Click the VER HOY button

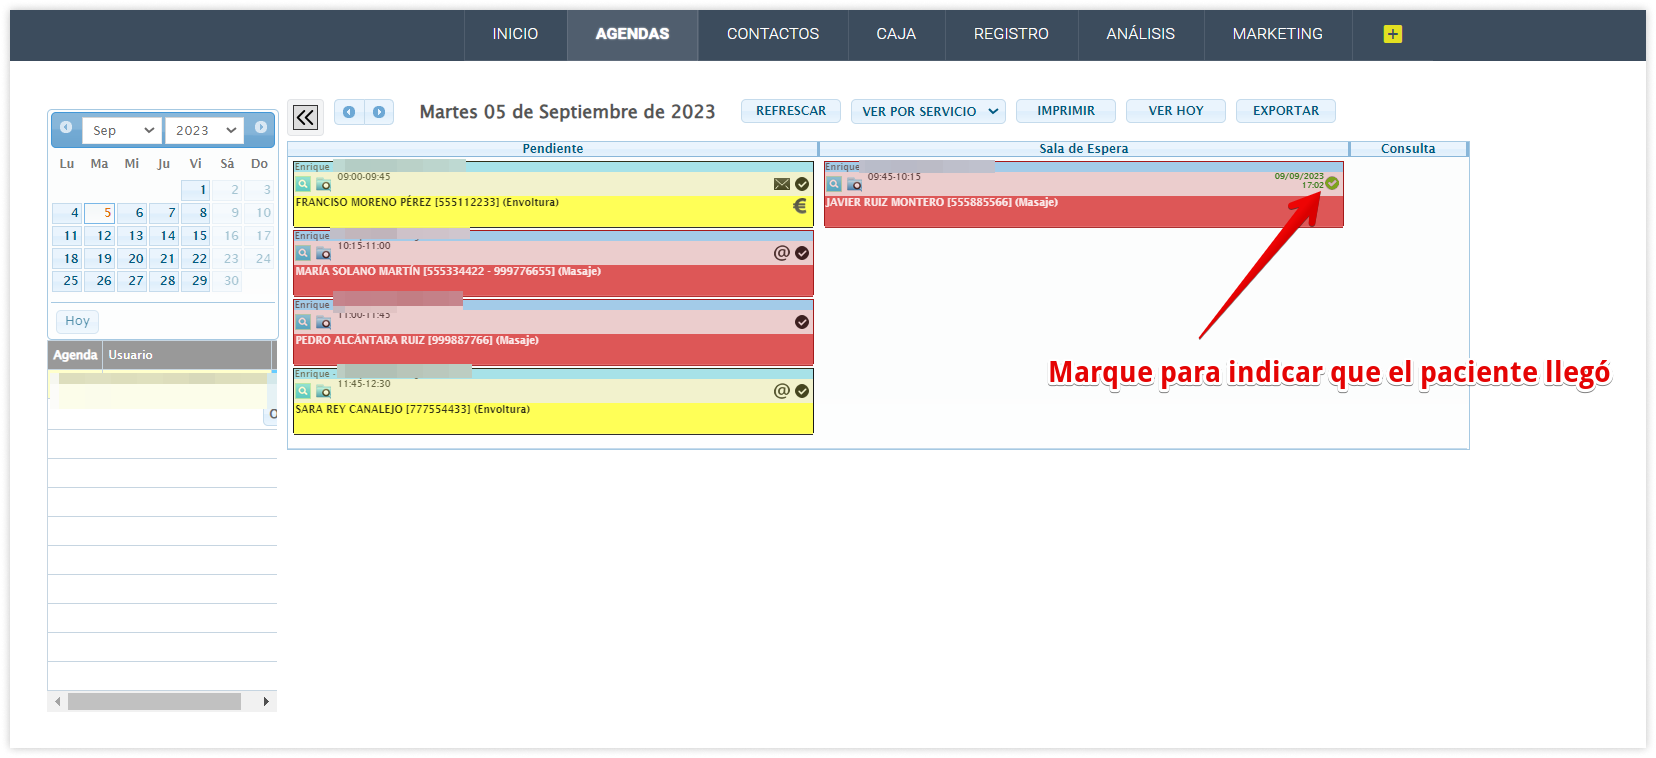point(1176,111)
